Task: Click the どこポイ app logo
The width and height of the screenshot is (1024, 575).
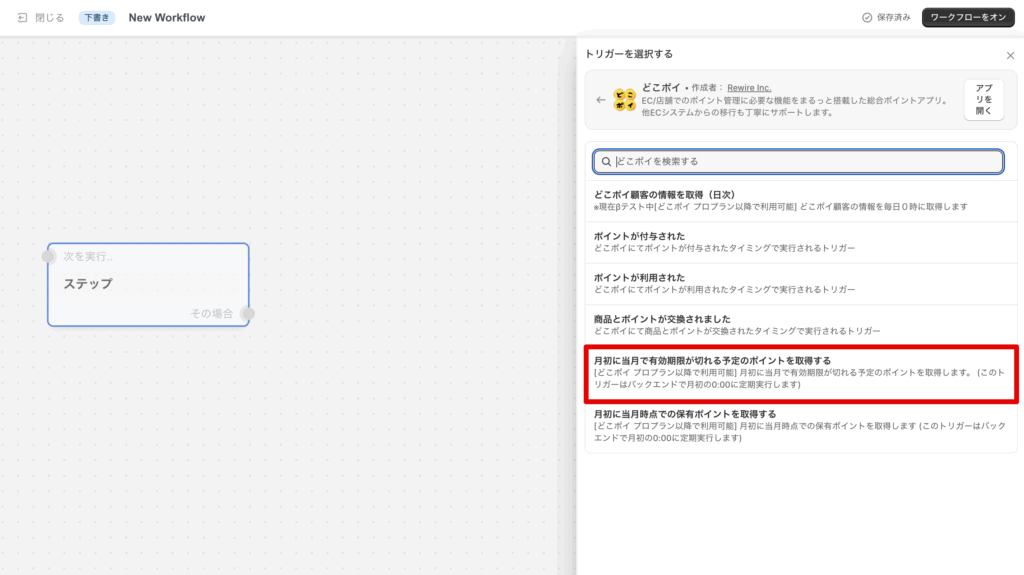Action: [x=624, y=99]
